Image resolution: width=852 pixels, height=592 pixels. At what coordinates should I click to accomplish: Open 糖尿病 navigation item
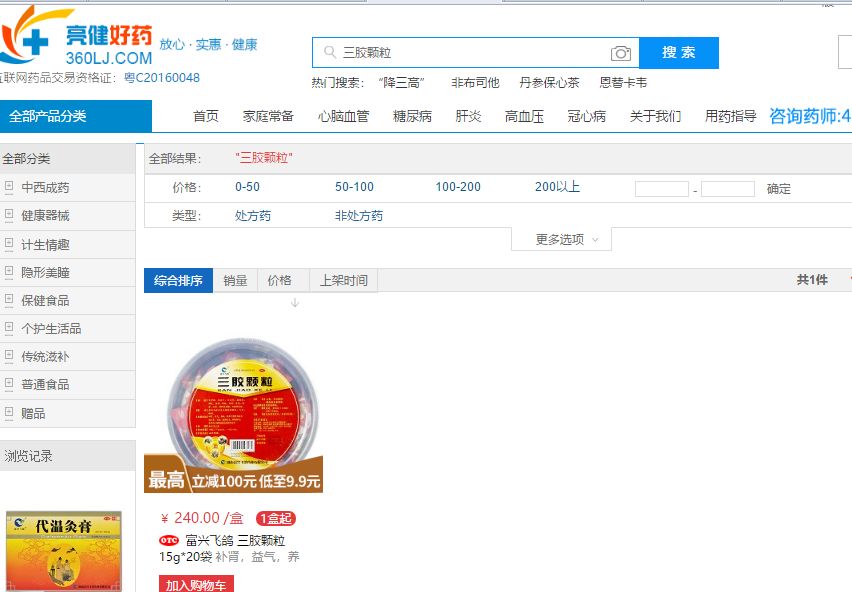click(x=412, y=116)
